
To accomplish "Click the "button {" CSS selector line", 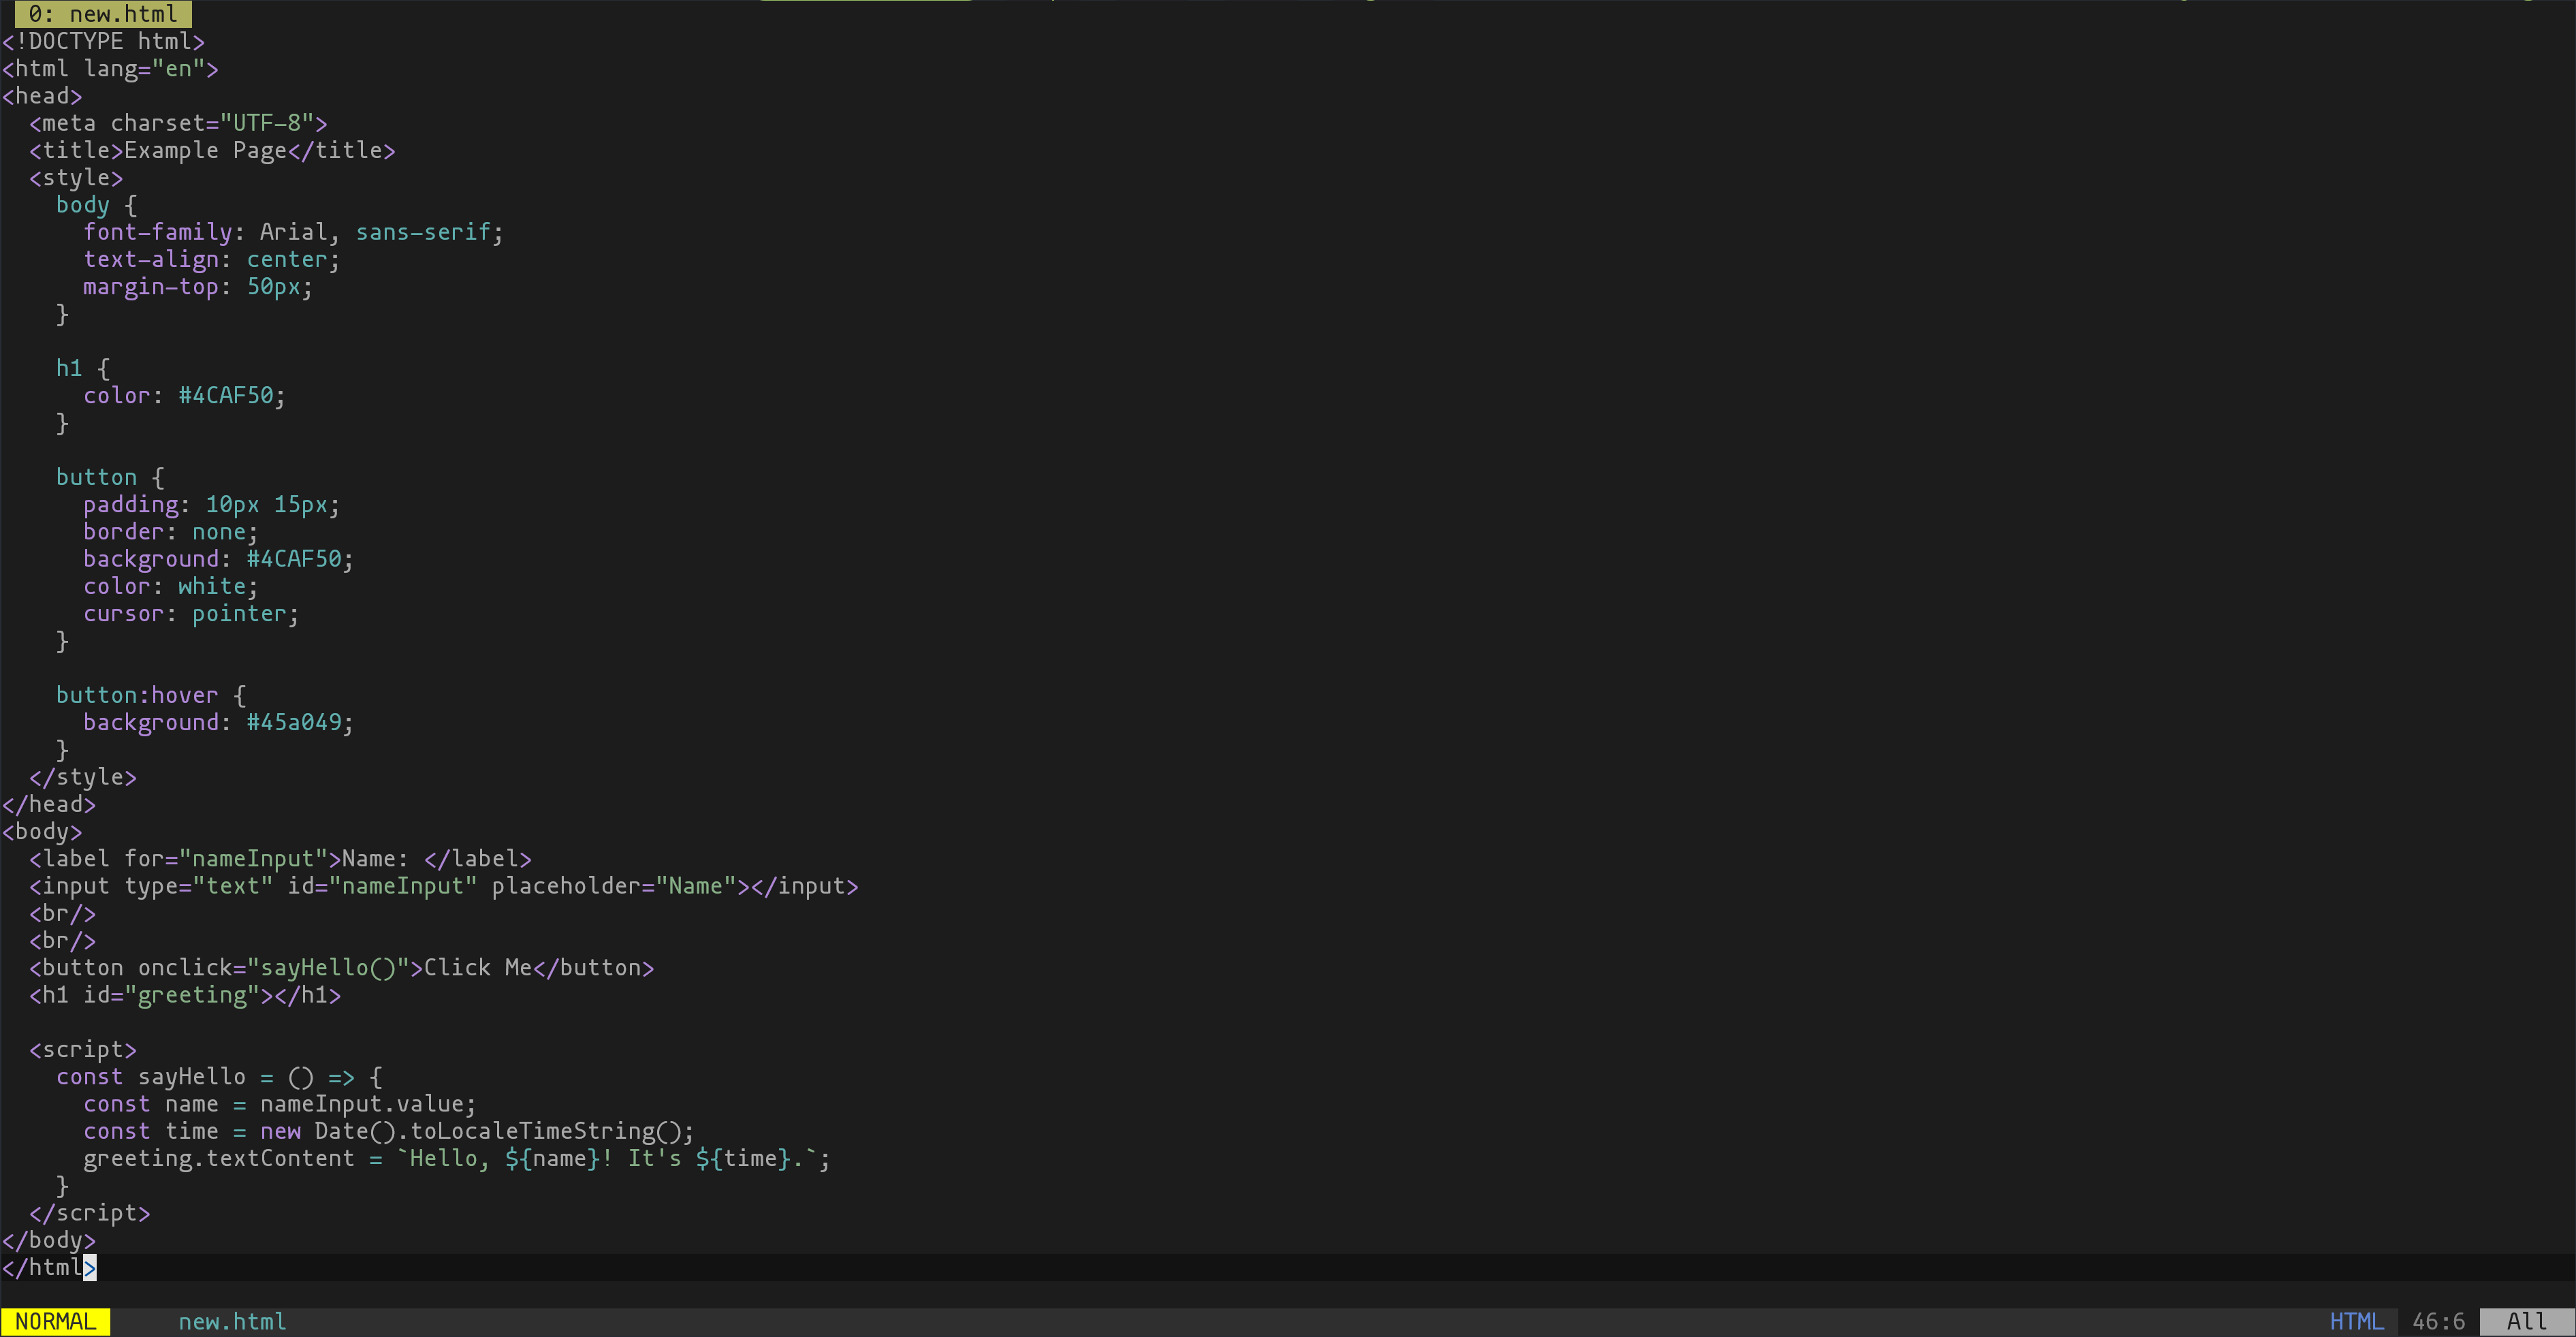I will (x=110, y=477).
